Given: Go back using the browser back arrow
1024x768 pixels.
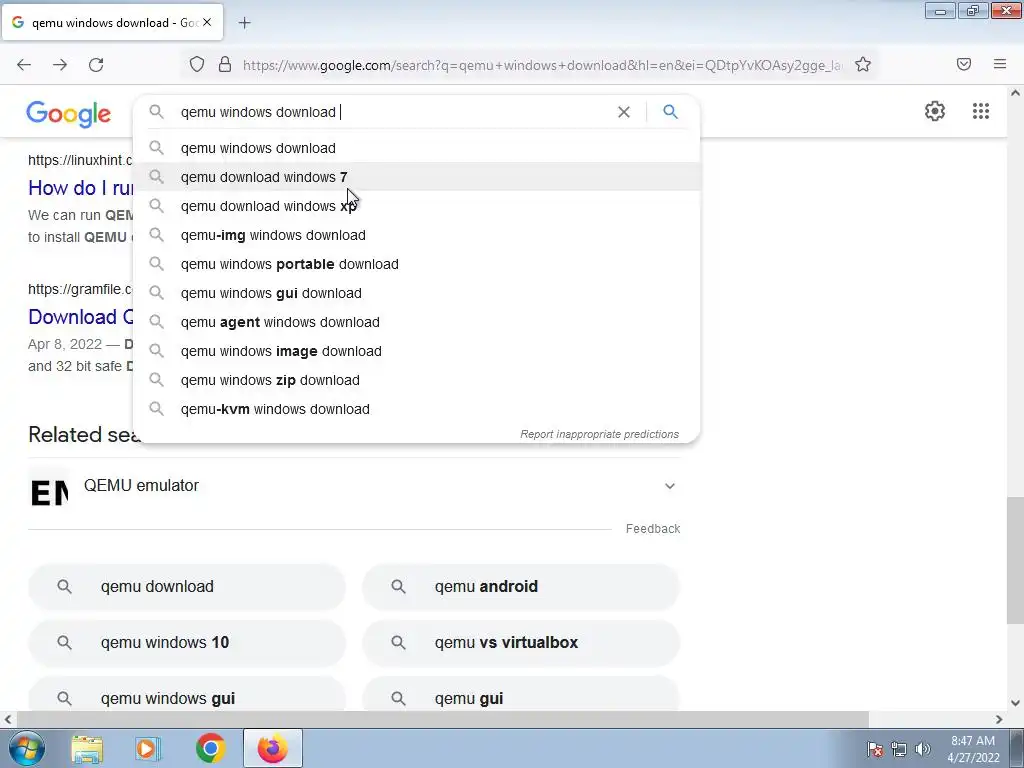Looking at the screenshot, I should tap(24, 65).
